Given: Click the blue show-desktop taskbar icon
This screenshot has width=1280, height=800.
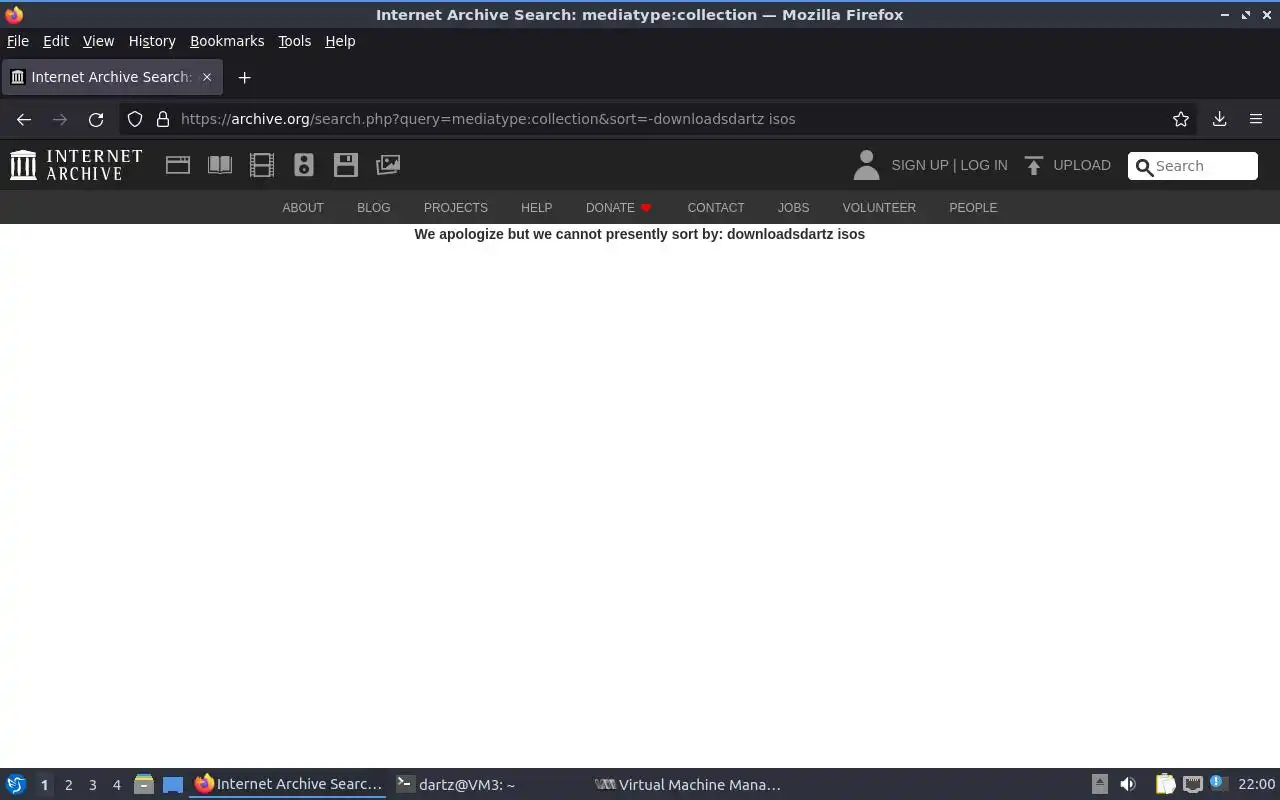Looking at the screenshot, I should tap(173, 784).
